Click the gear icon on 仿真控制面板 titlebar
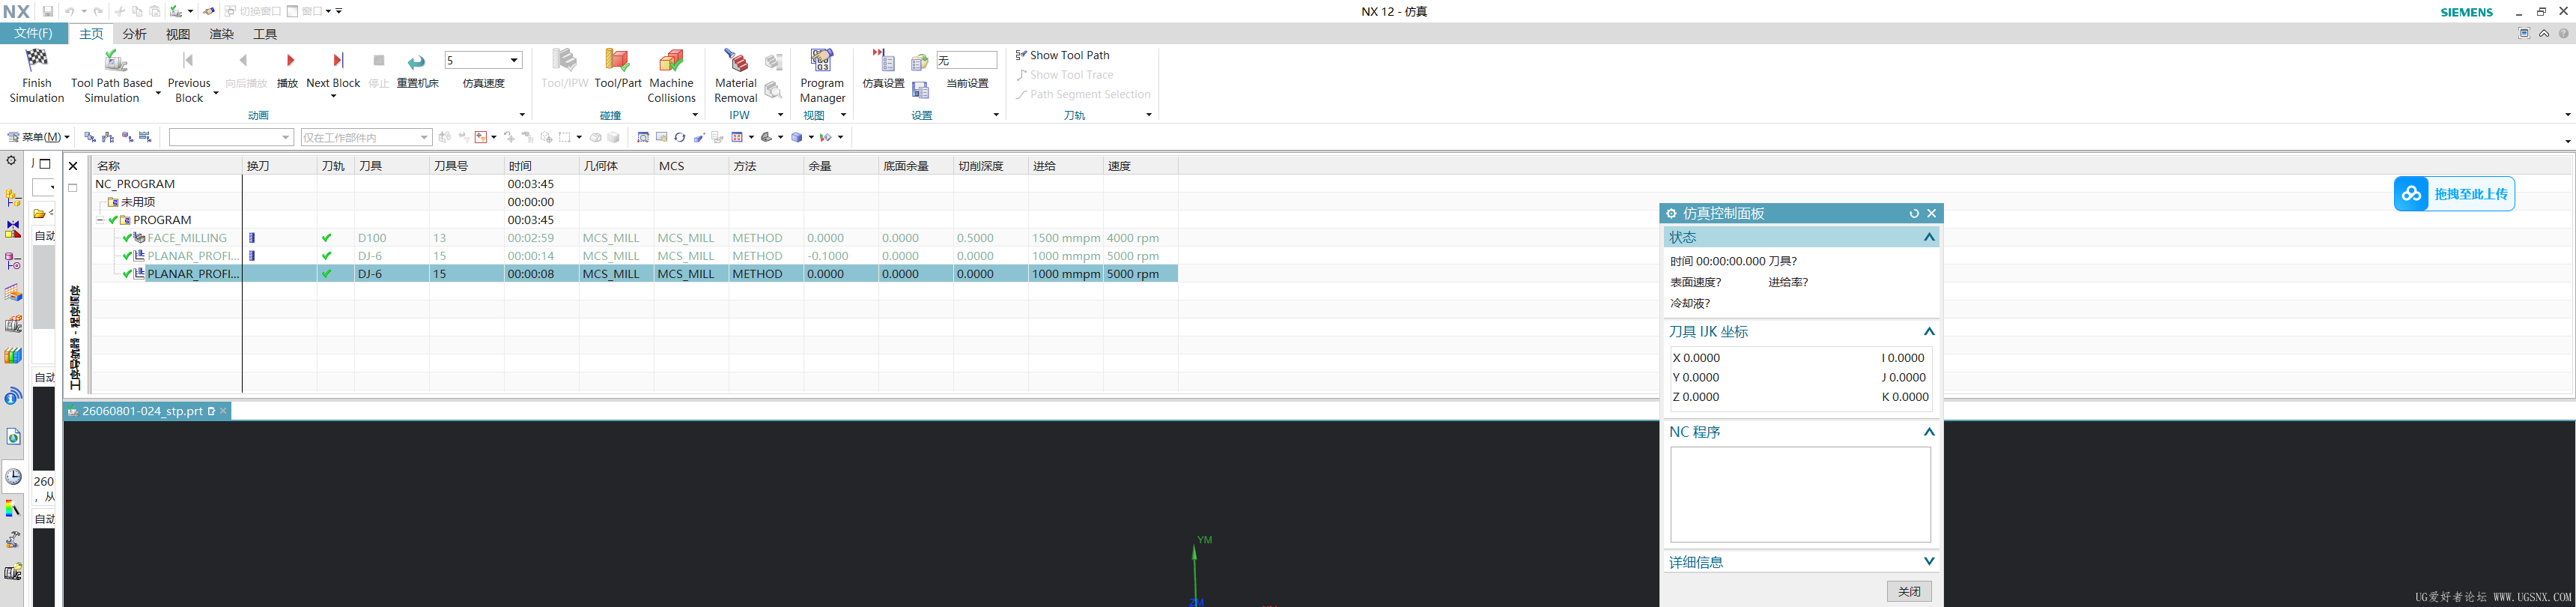 tap(1671, 213)
